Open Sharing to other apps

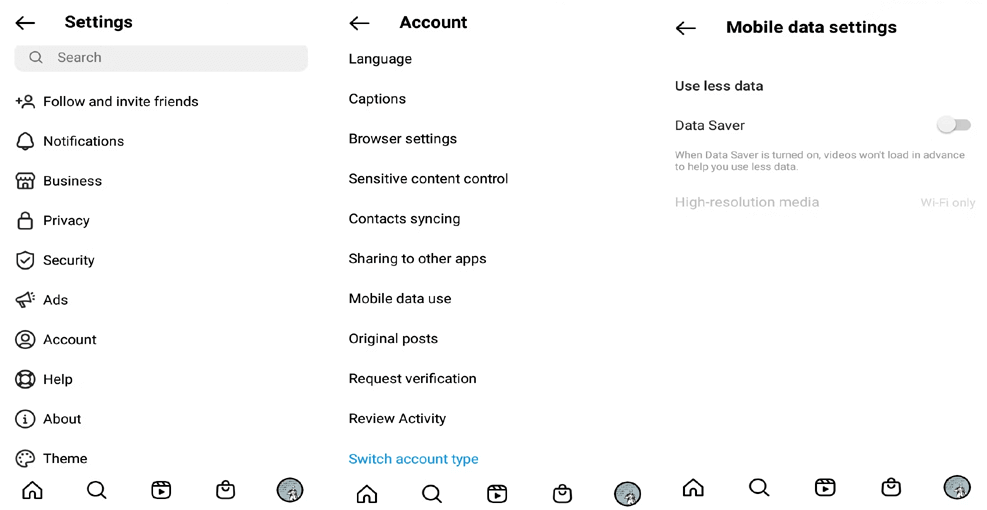click(x=417, y=259)
